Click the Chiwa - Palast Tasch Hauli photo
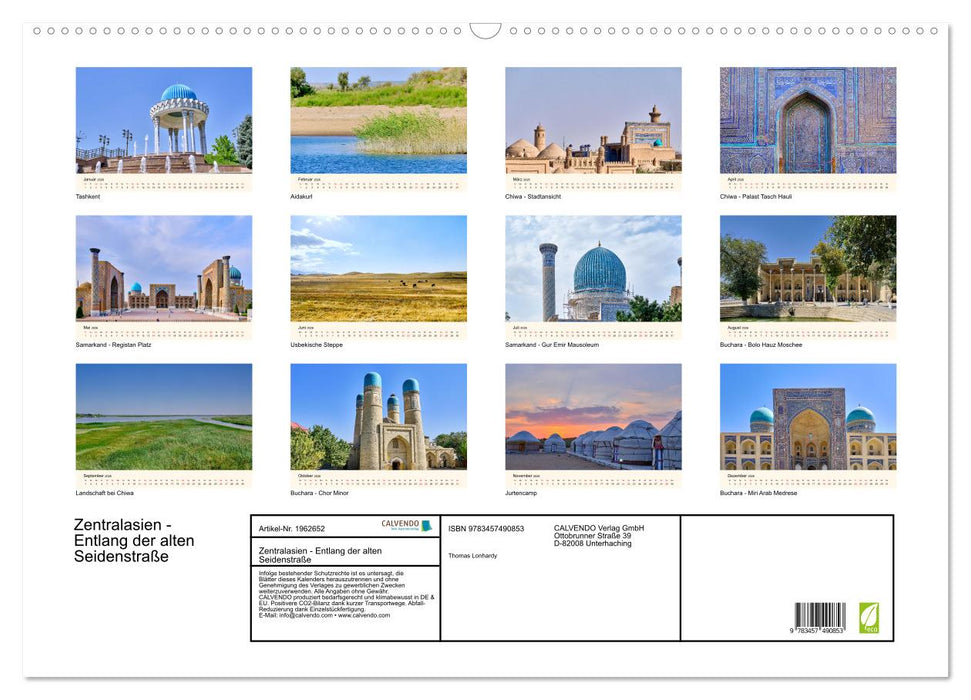The width and height of the screenshot is (971, 700). pyautogui.click(x=808, y=120)
